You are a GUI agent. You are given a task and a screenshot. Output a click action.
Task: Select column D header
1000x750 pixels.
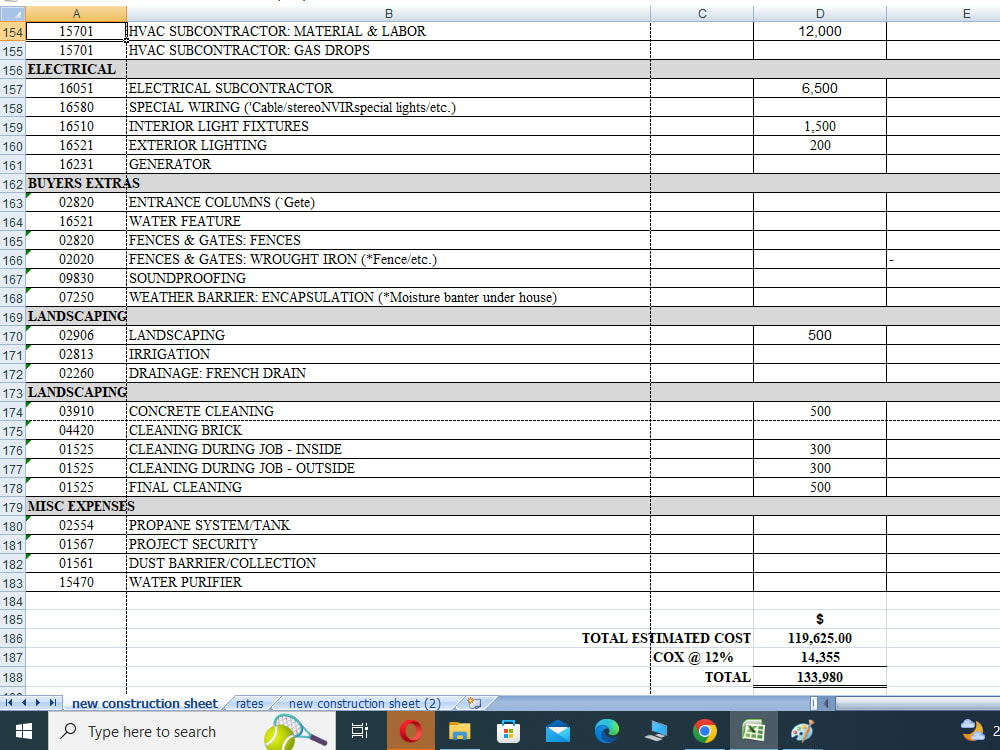[820, 13]
